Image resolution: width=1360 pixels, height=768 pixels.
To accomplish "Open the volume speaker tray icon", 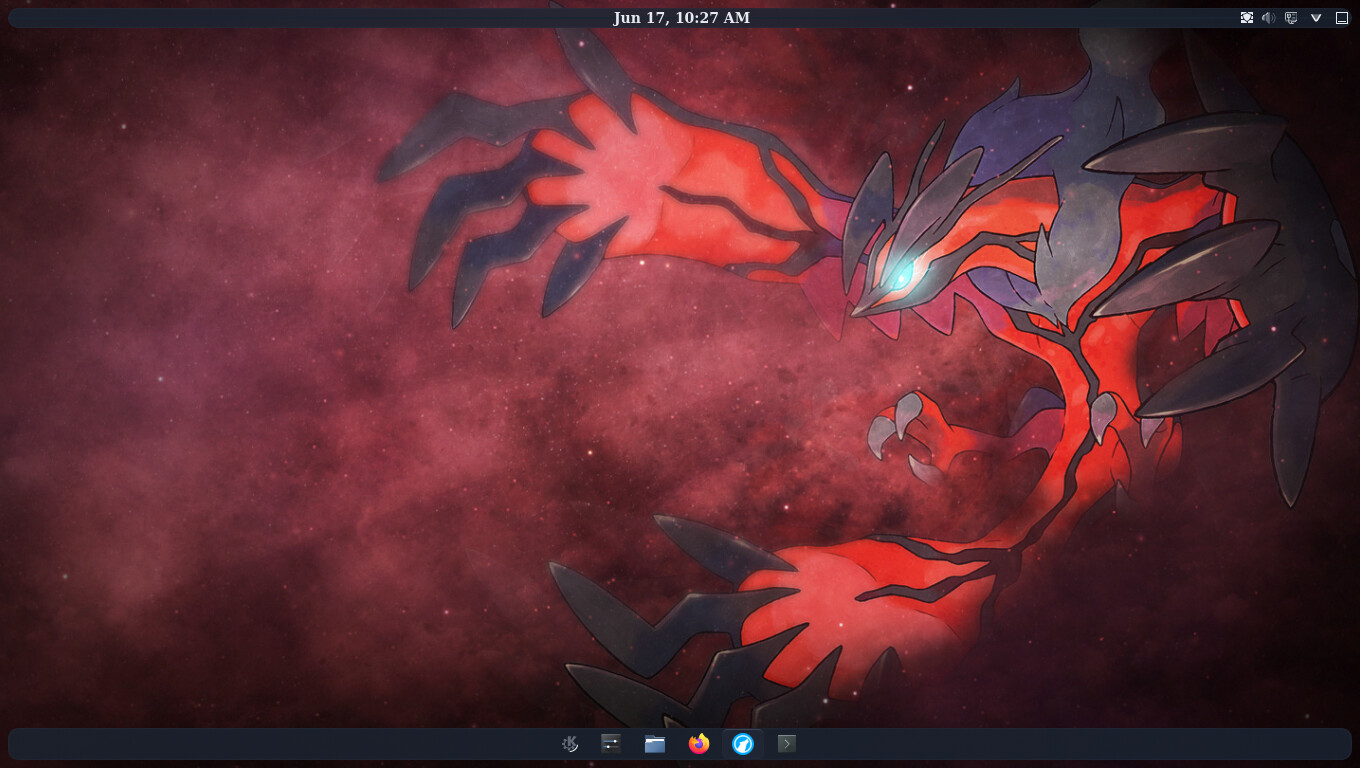I will [x=1269, y=18].
